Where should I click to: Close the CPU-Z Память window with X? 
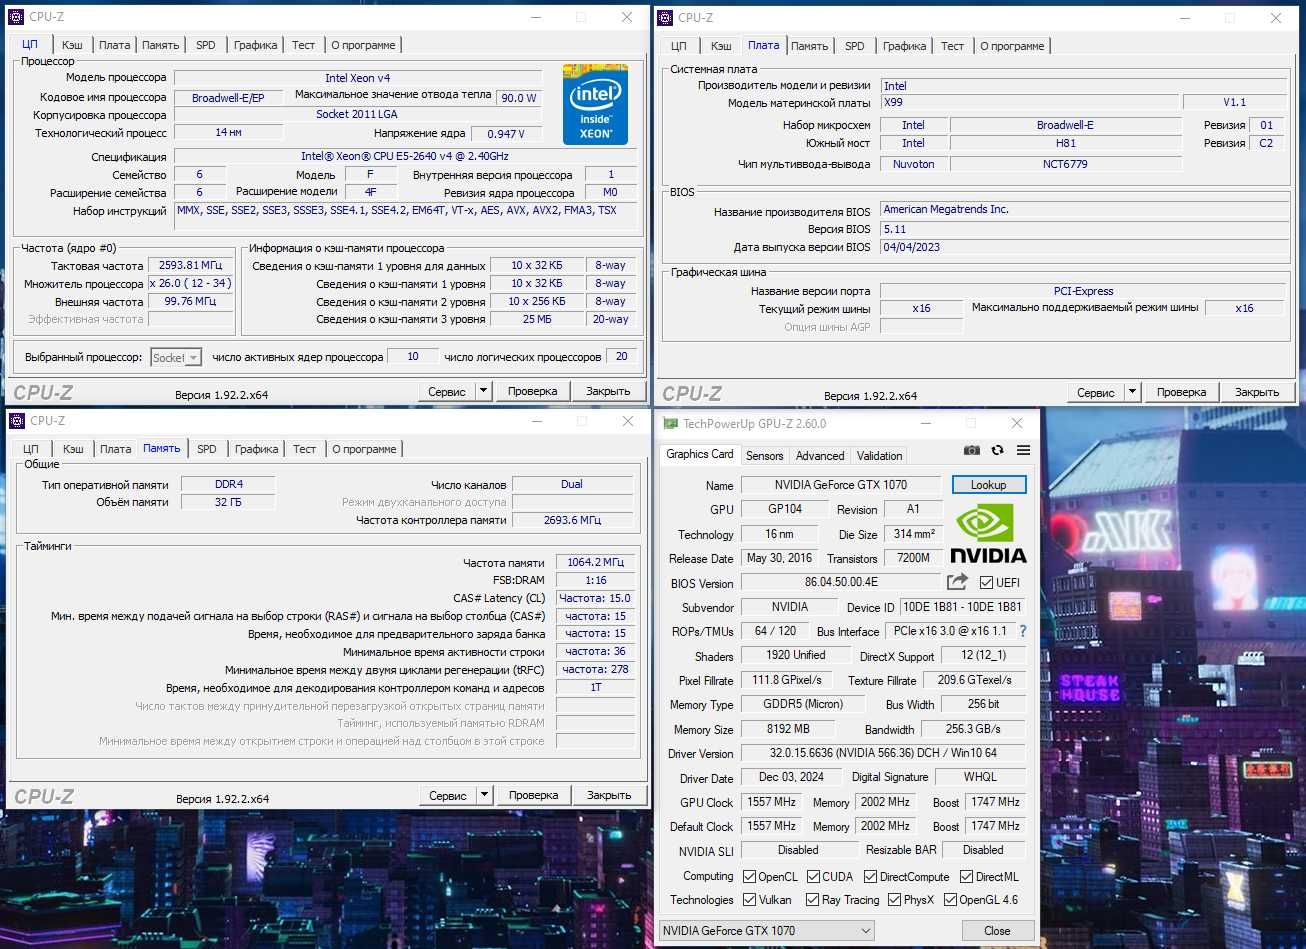click(627, 421)
